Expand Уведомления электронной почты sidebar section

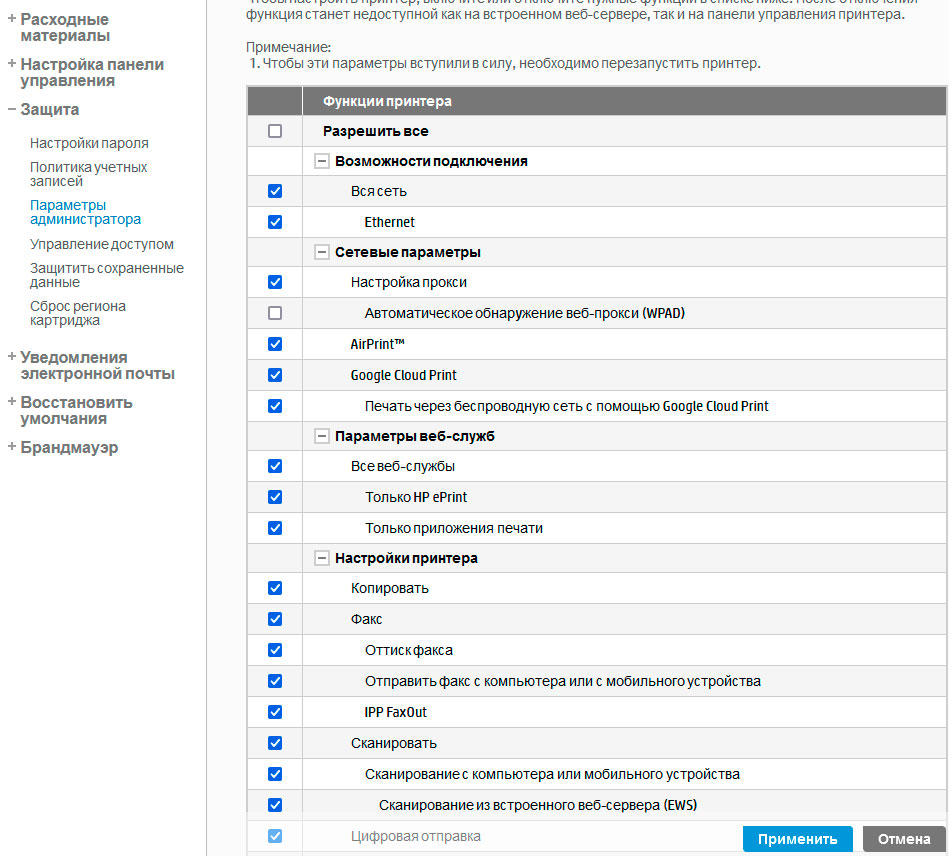(12, 358)
